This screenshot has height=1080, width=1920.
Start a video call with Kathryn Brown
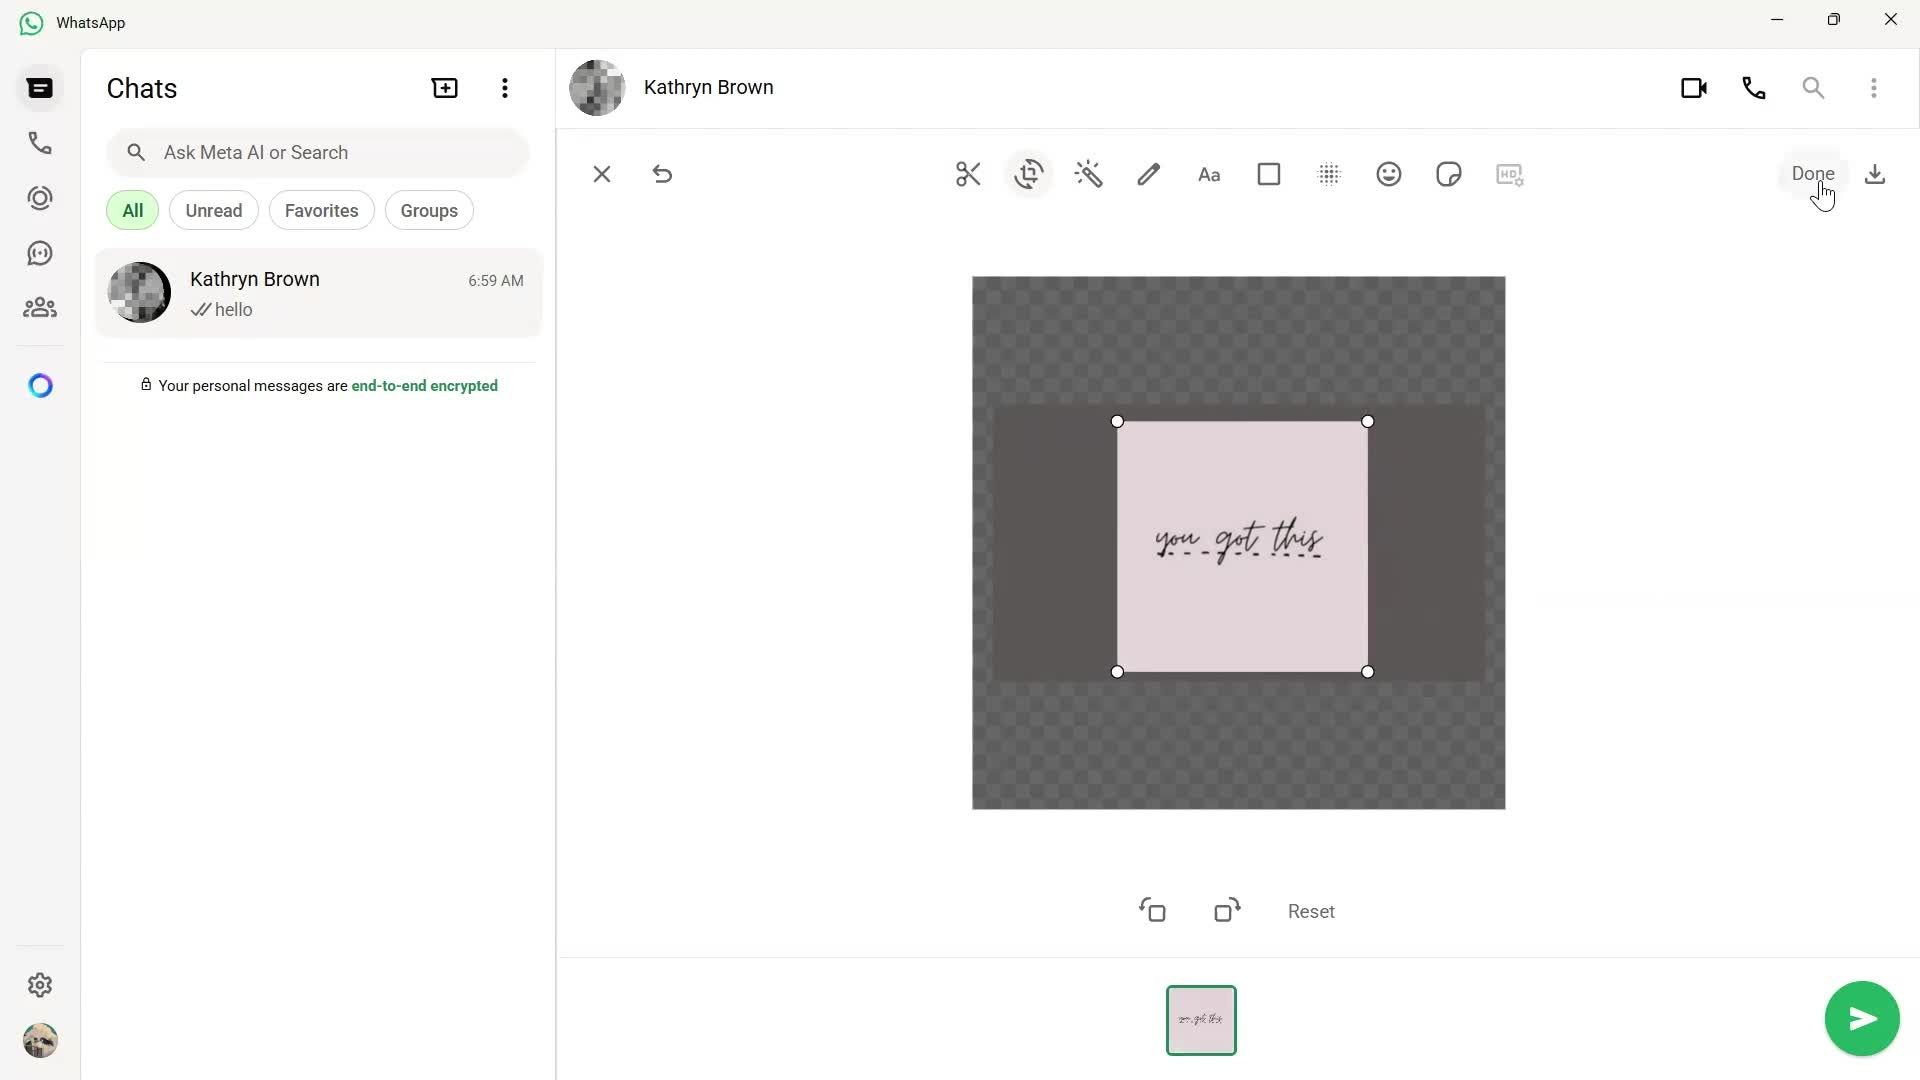click(1694, 88)
